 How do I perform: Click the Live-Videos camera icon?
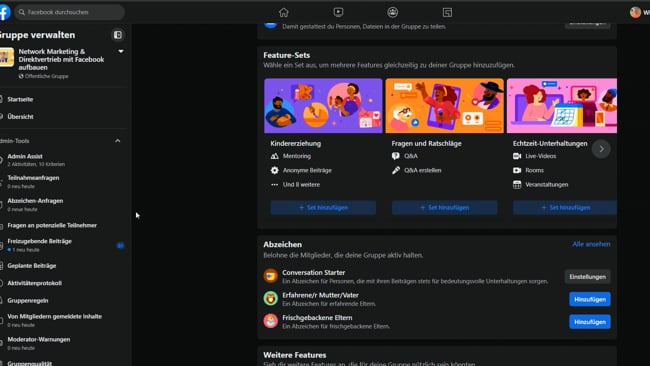click(517, 156)
